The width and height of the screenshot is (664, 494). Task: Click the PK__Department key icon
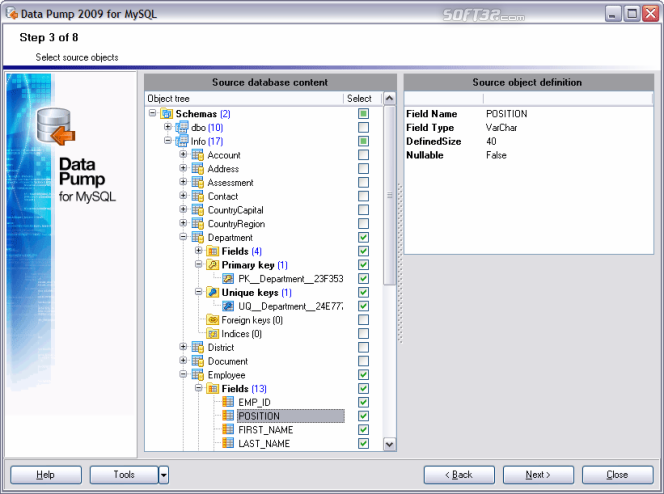(228, 279)
